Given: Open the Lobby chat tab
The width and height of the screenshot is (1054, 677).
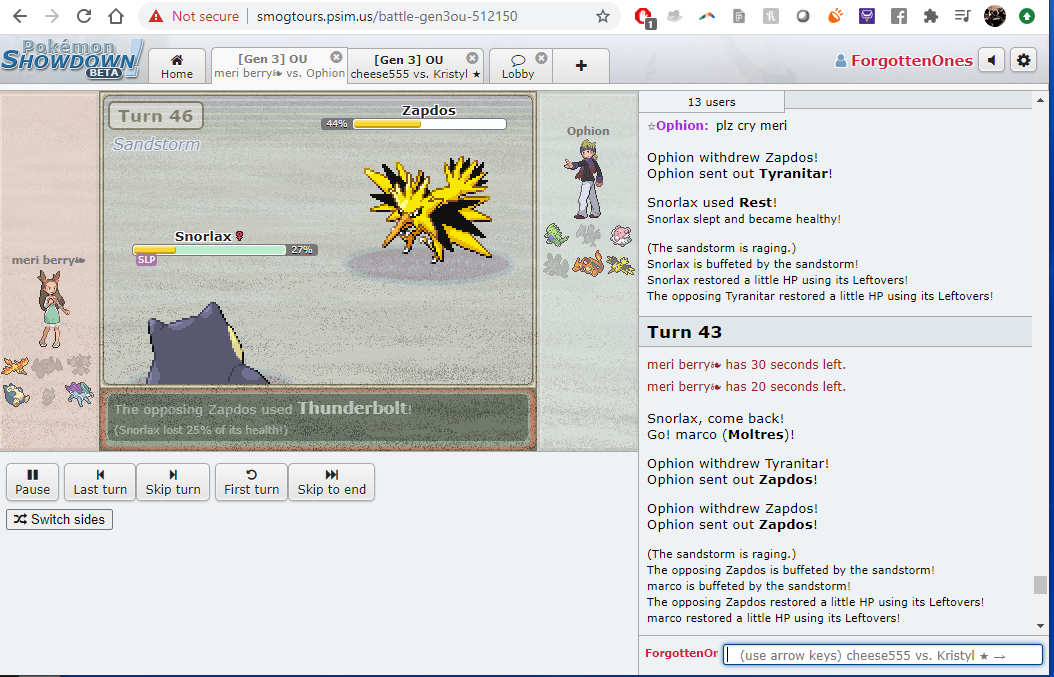Looking at the screenshot, I should click(518, 66).
